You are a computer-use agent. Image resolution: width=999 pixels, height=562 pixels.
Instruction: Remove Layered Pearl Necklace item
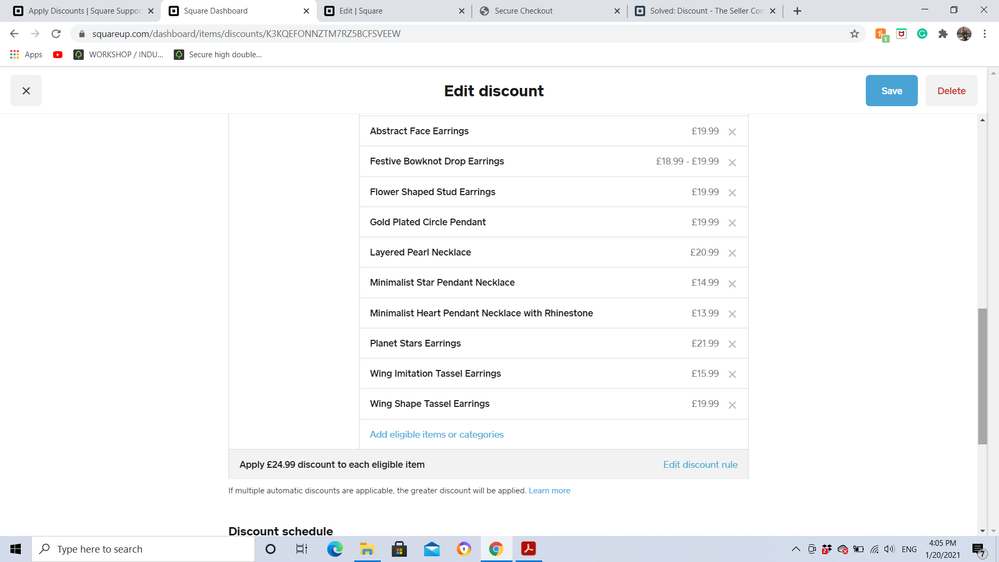(x=732, y=253)
